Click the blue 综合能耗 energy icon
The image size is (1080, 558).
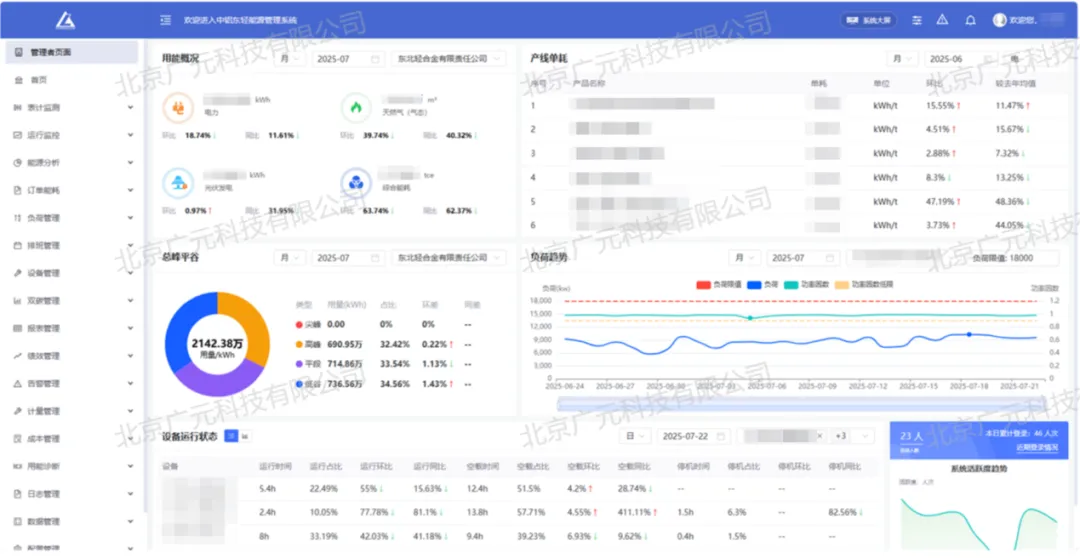[x=355, y=182]
